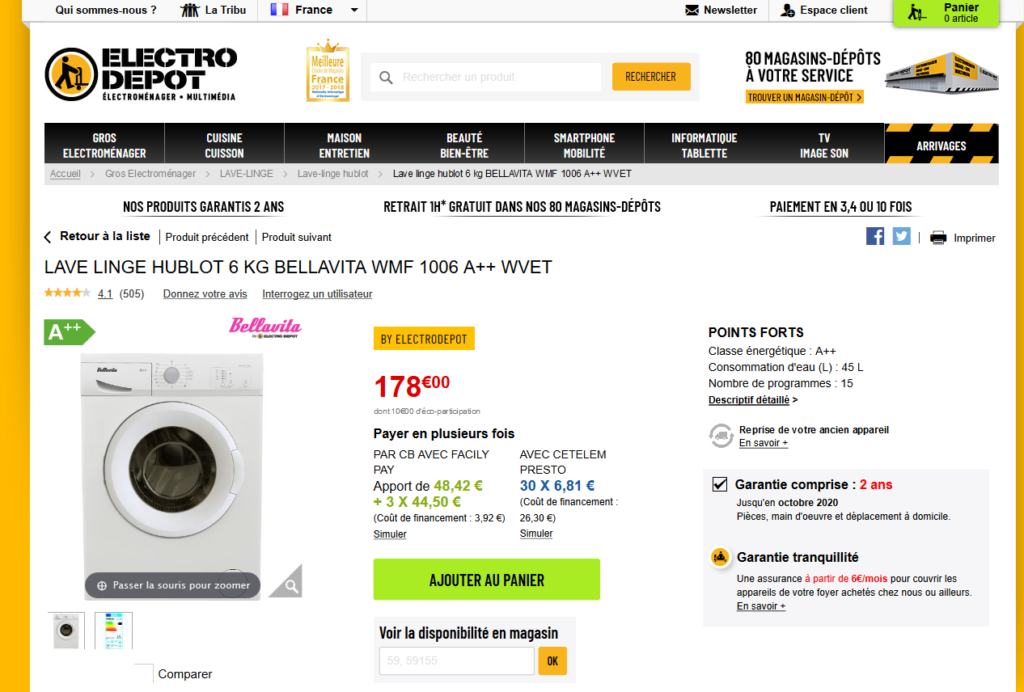This screenshot has width=1024, height=692.
Task: Expand Descriptif détaillé link arrow
Action: coord(794,400)
